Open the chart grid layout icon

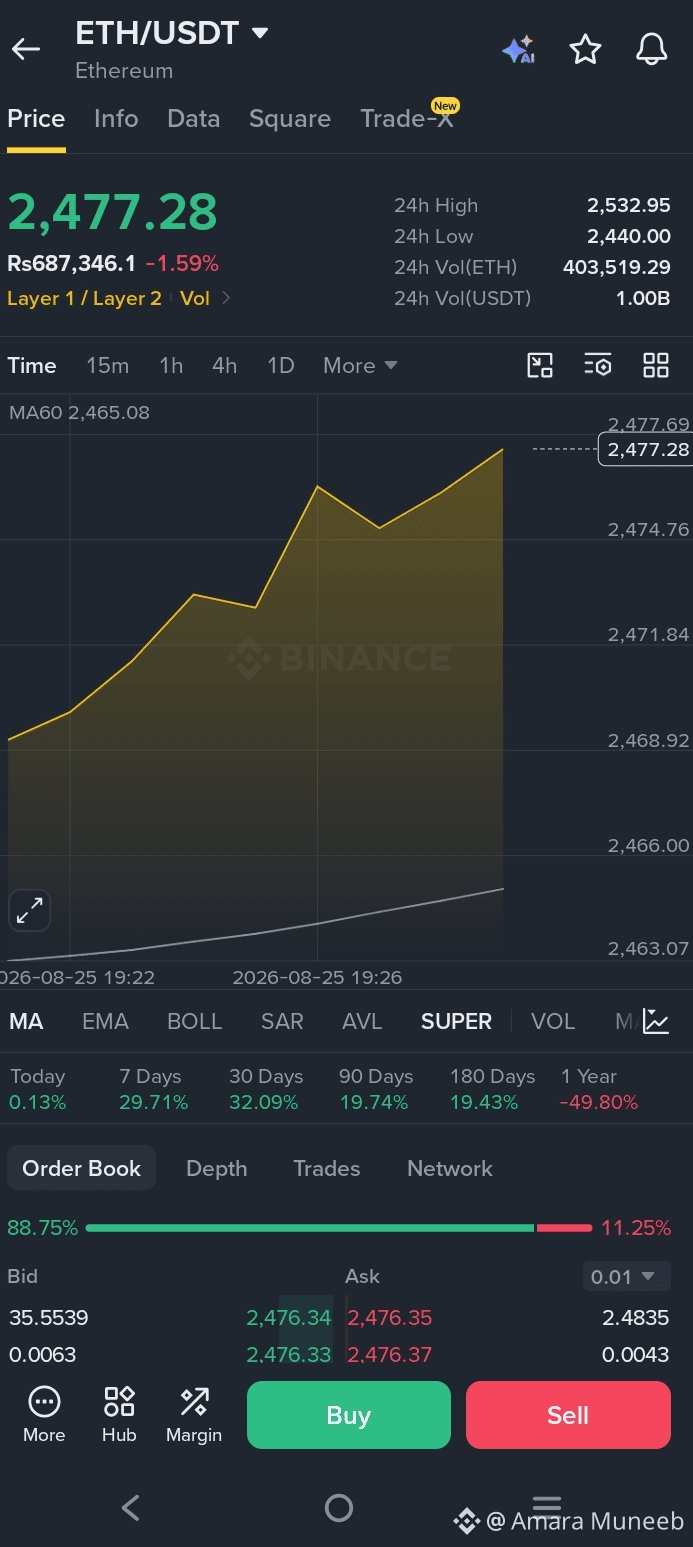pos(656,365)
